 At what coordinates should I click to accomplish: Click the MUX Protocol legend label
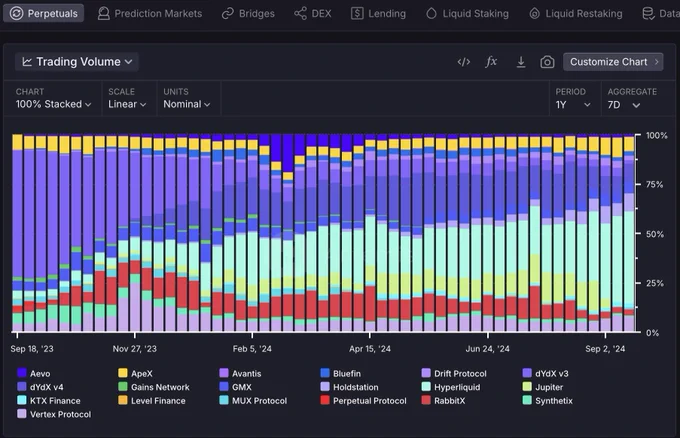tap(259, 401)
